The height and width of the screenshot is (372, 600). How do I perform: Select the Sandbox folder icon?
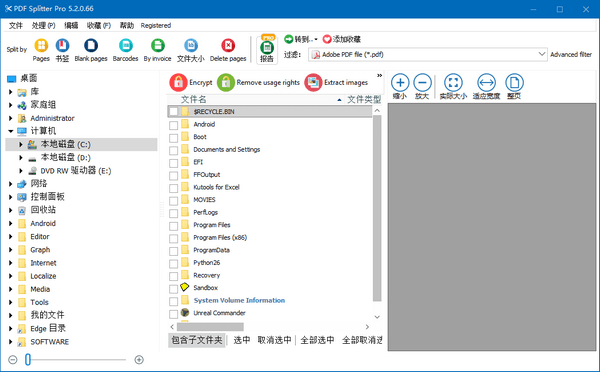pos(185,287)
